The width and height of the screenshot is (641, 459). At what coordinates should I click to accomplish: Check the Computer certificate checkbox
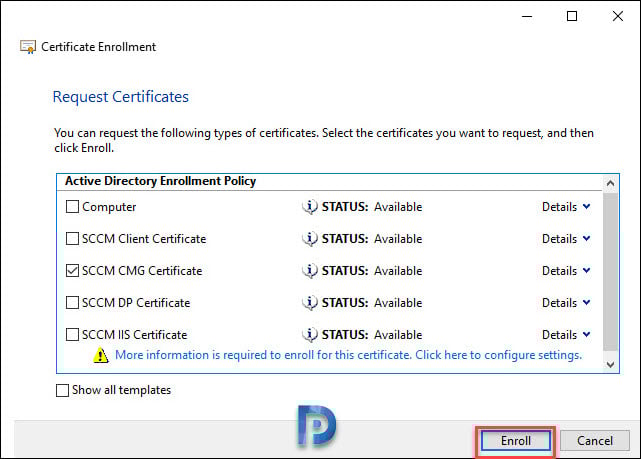[x=72, y=207]
